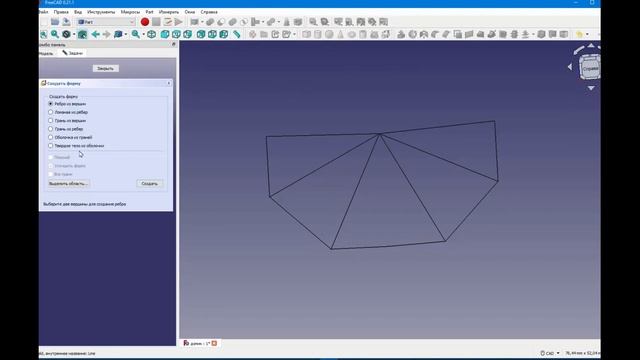Switch to Right view cube icon
Image resolution: width=640 pixels, height=360 pixels.
pos(187,34)
